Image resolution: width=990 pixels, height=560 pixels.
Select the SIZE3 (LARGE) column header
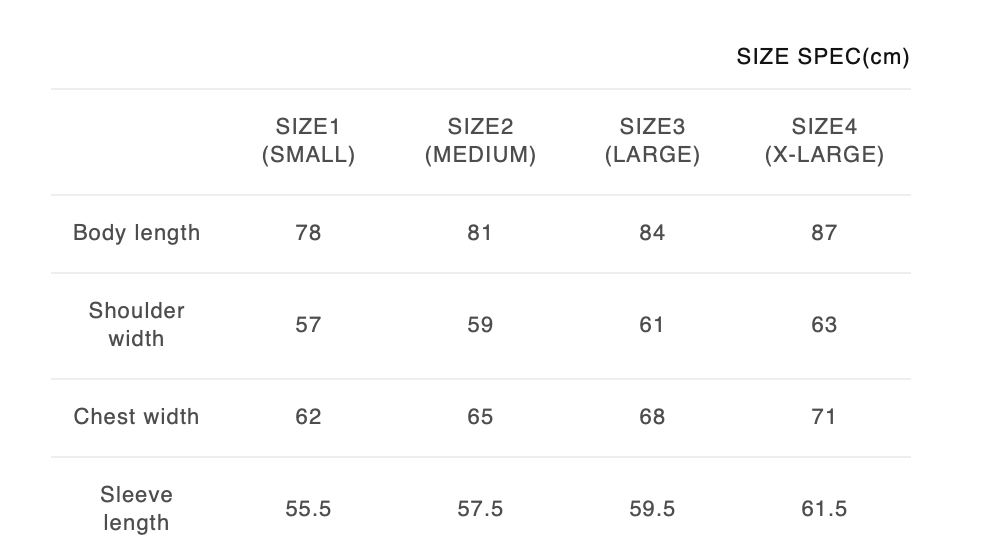[x=652, y=141]
